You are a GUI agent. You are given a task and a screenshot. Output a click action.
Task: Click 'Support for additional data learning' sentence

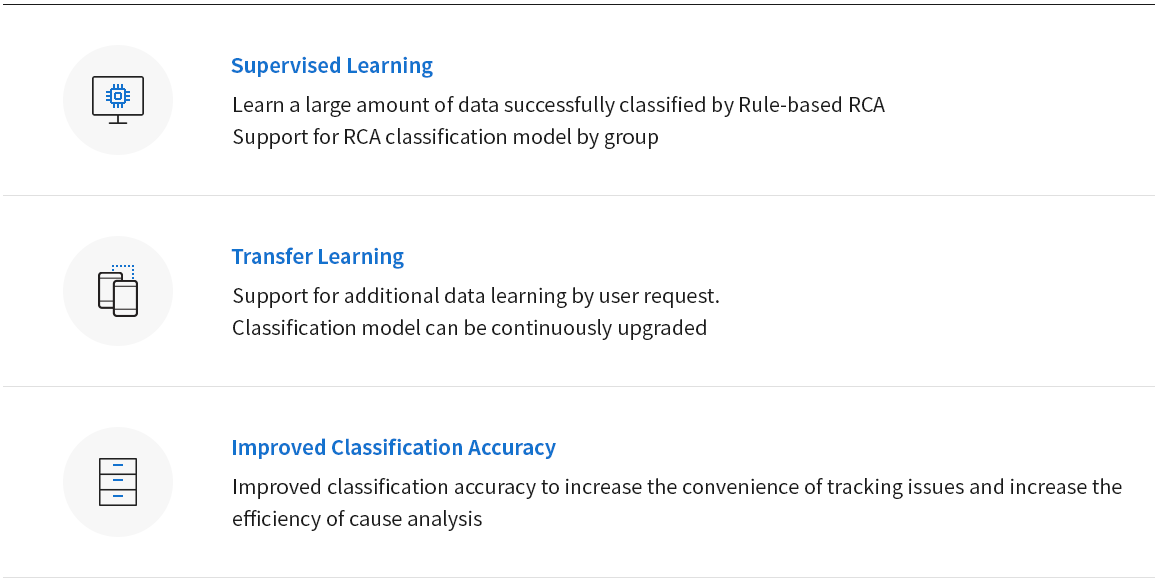click(x=476, y=296)
